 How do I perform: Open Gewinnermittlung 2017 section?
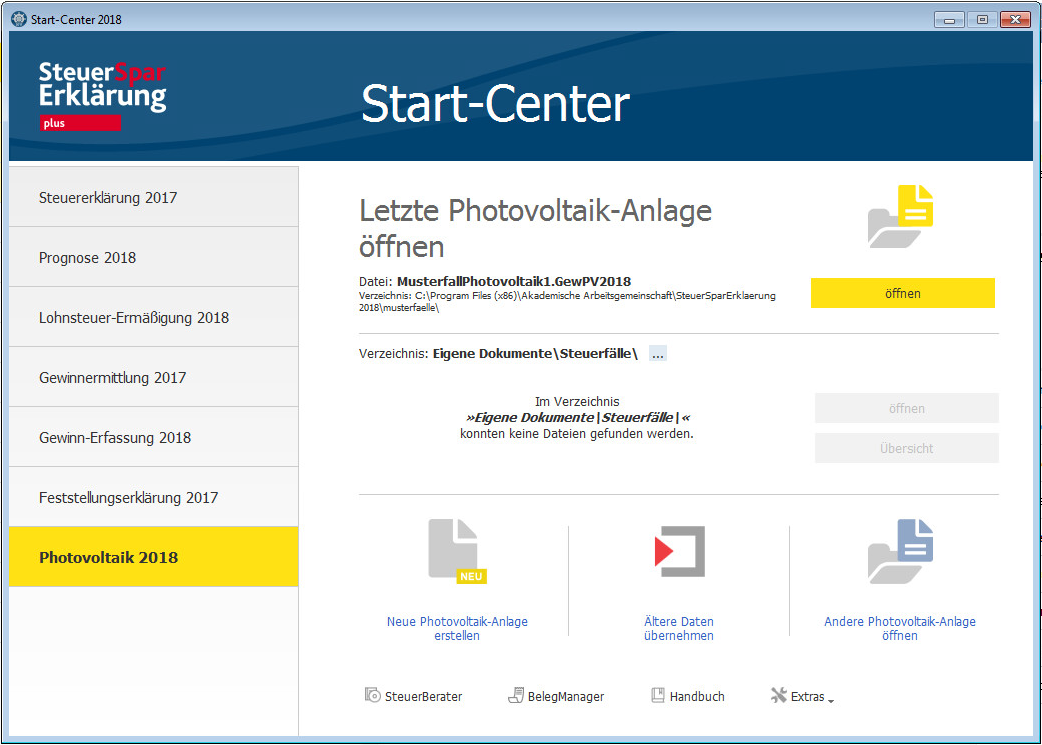point(154,377)
